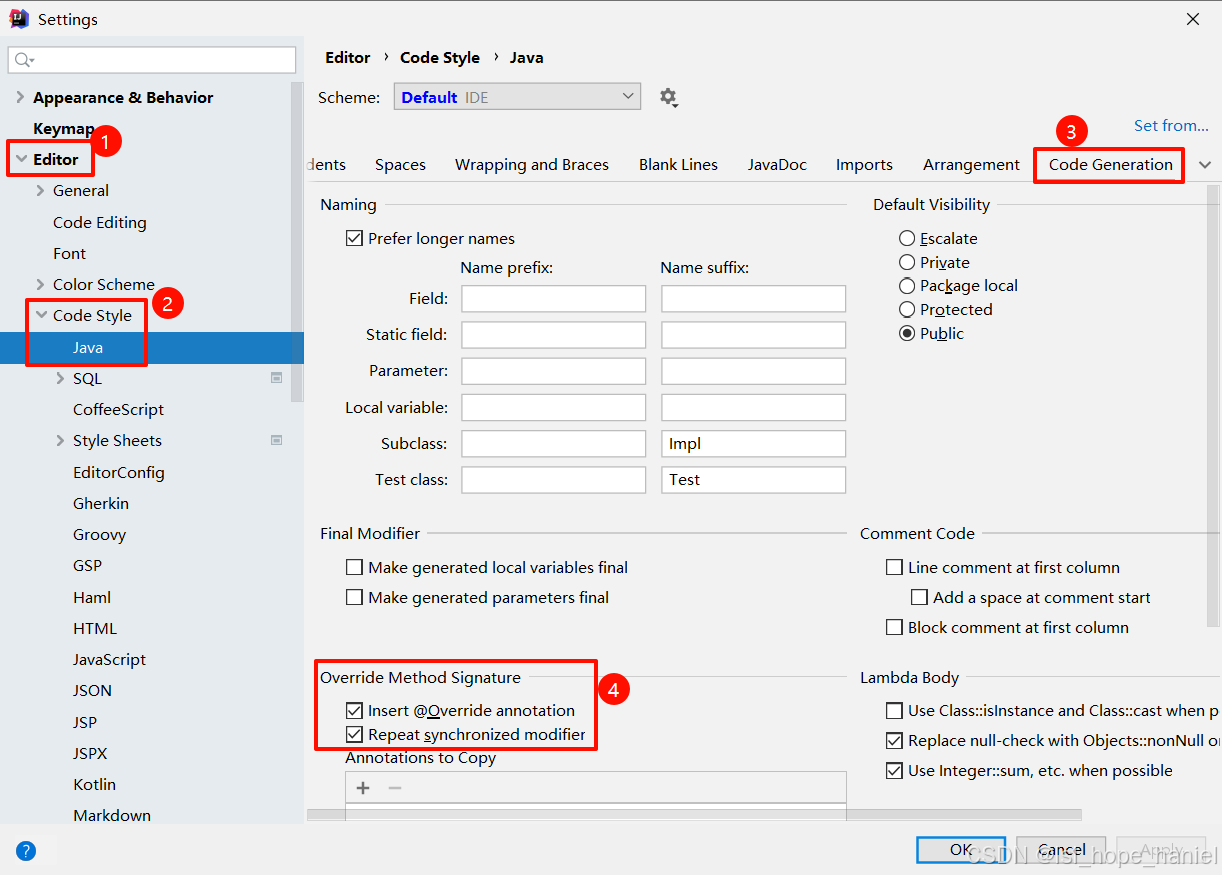Image resolution: width=1222 pixels, height=875 pixels.
Task: Expand Appearance & Behavior section
Action: coord(20,97)
